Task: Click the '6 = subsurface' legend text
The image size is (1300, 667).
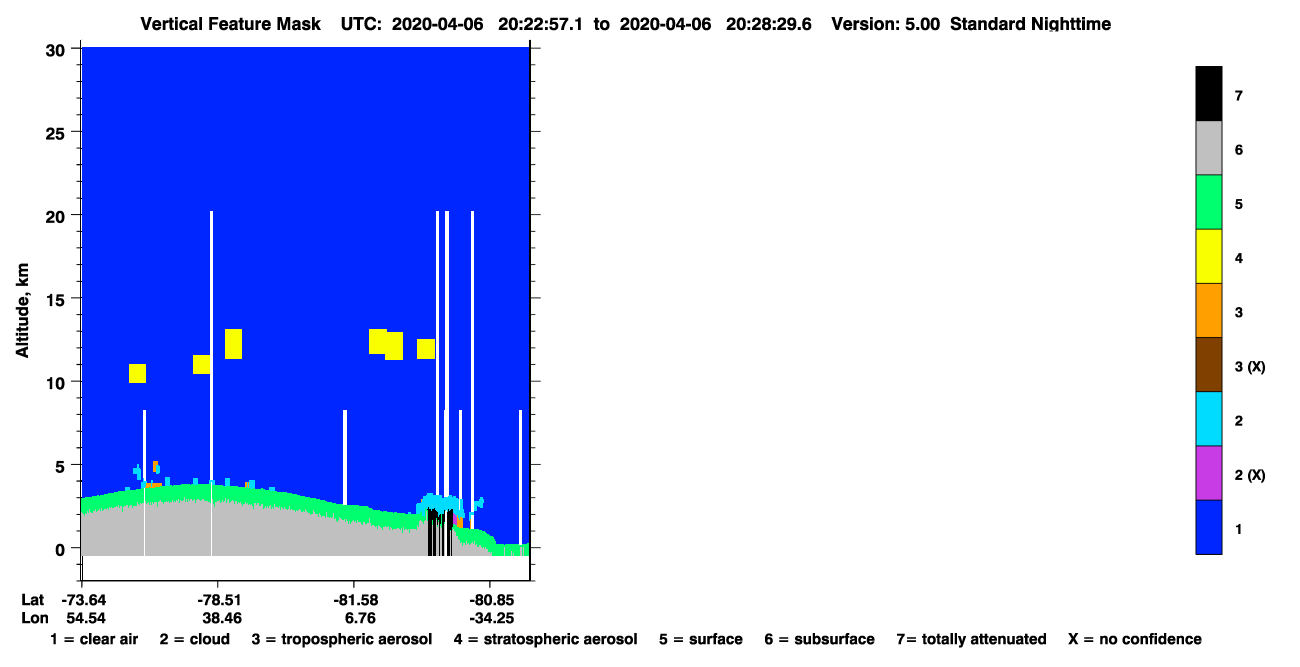Action: (819, 639)
